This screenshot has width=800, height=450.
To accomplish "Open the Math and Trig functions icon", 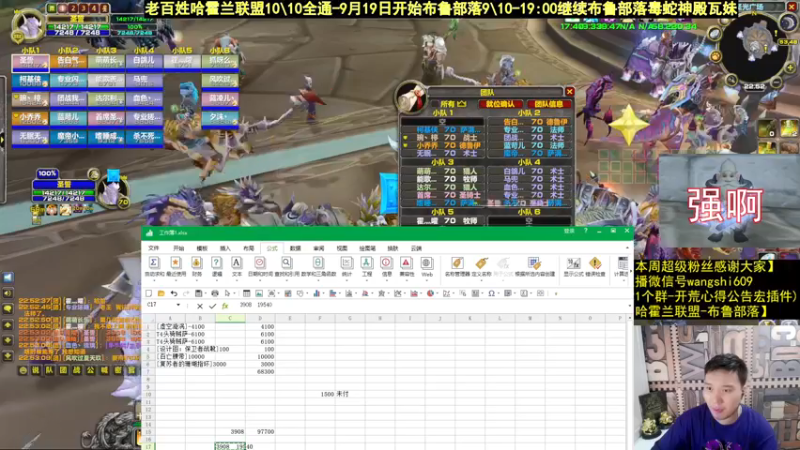I will click(x=318, y=263).
